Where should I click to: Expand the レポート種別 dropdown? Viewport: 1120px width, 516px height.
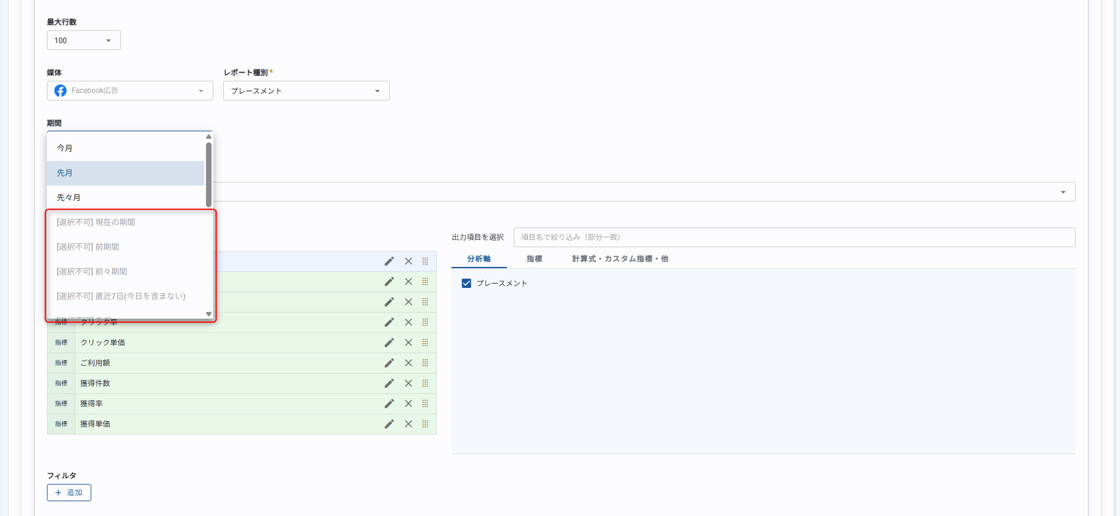pos(306,91)
